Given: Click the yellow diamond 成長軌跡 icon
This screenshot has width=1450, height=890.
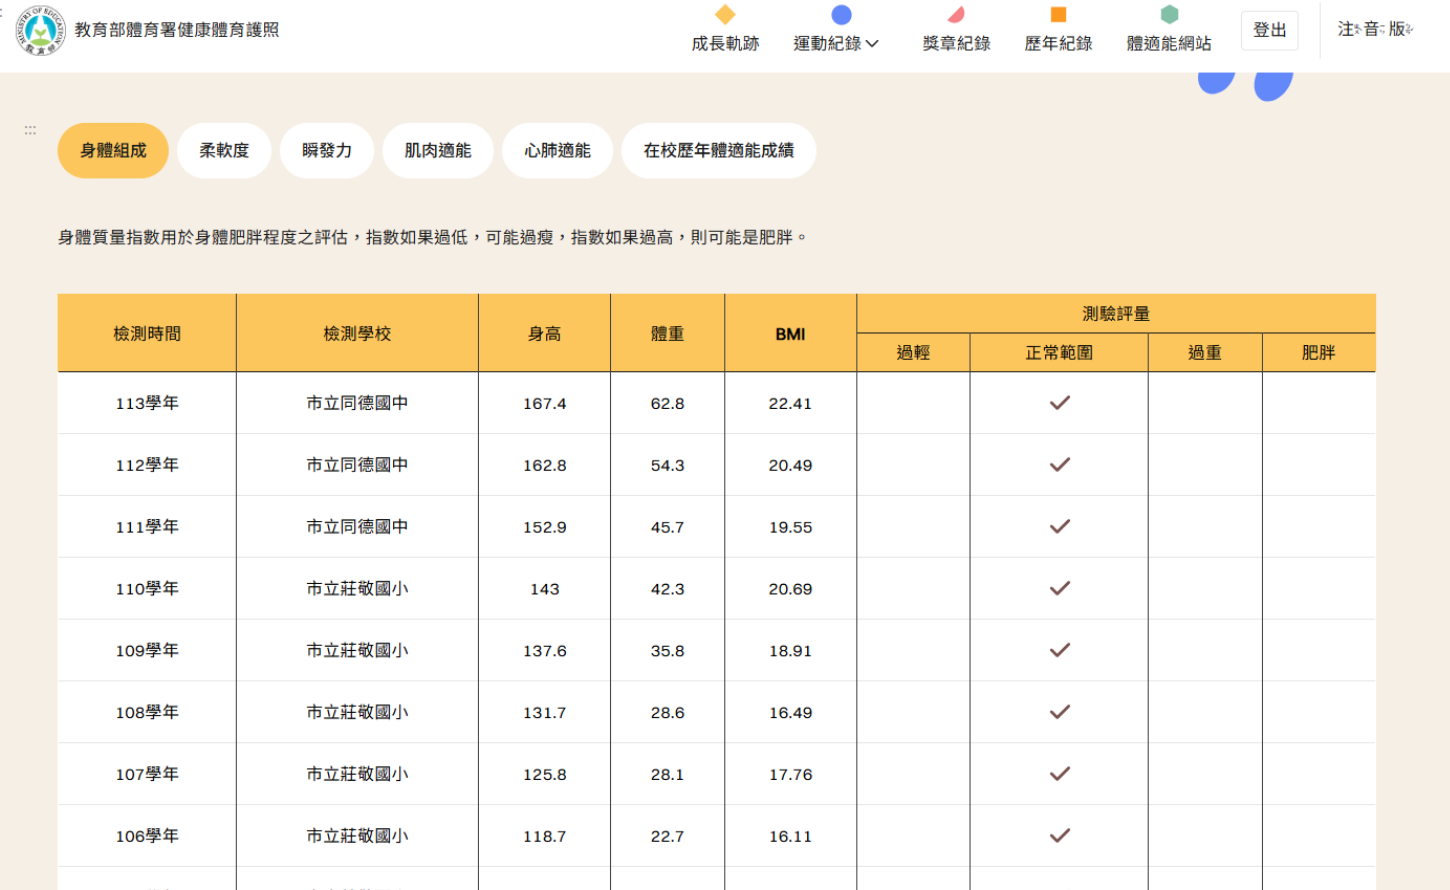Looking at the screenshot, I should [725, 14].
